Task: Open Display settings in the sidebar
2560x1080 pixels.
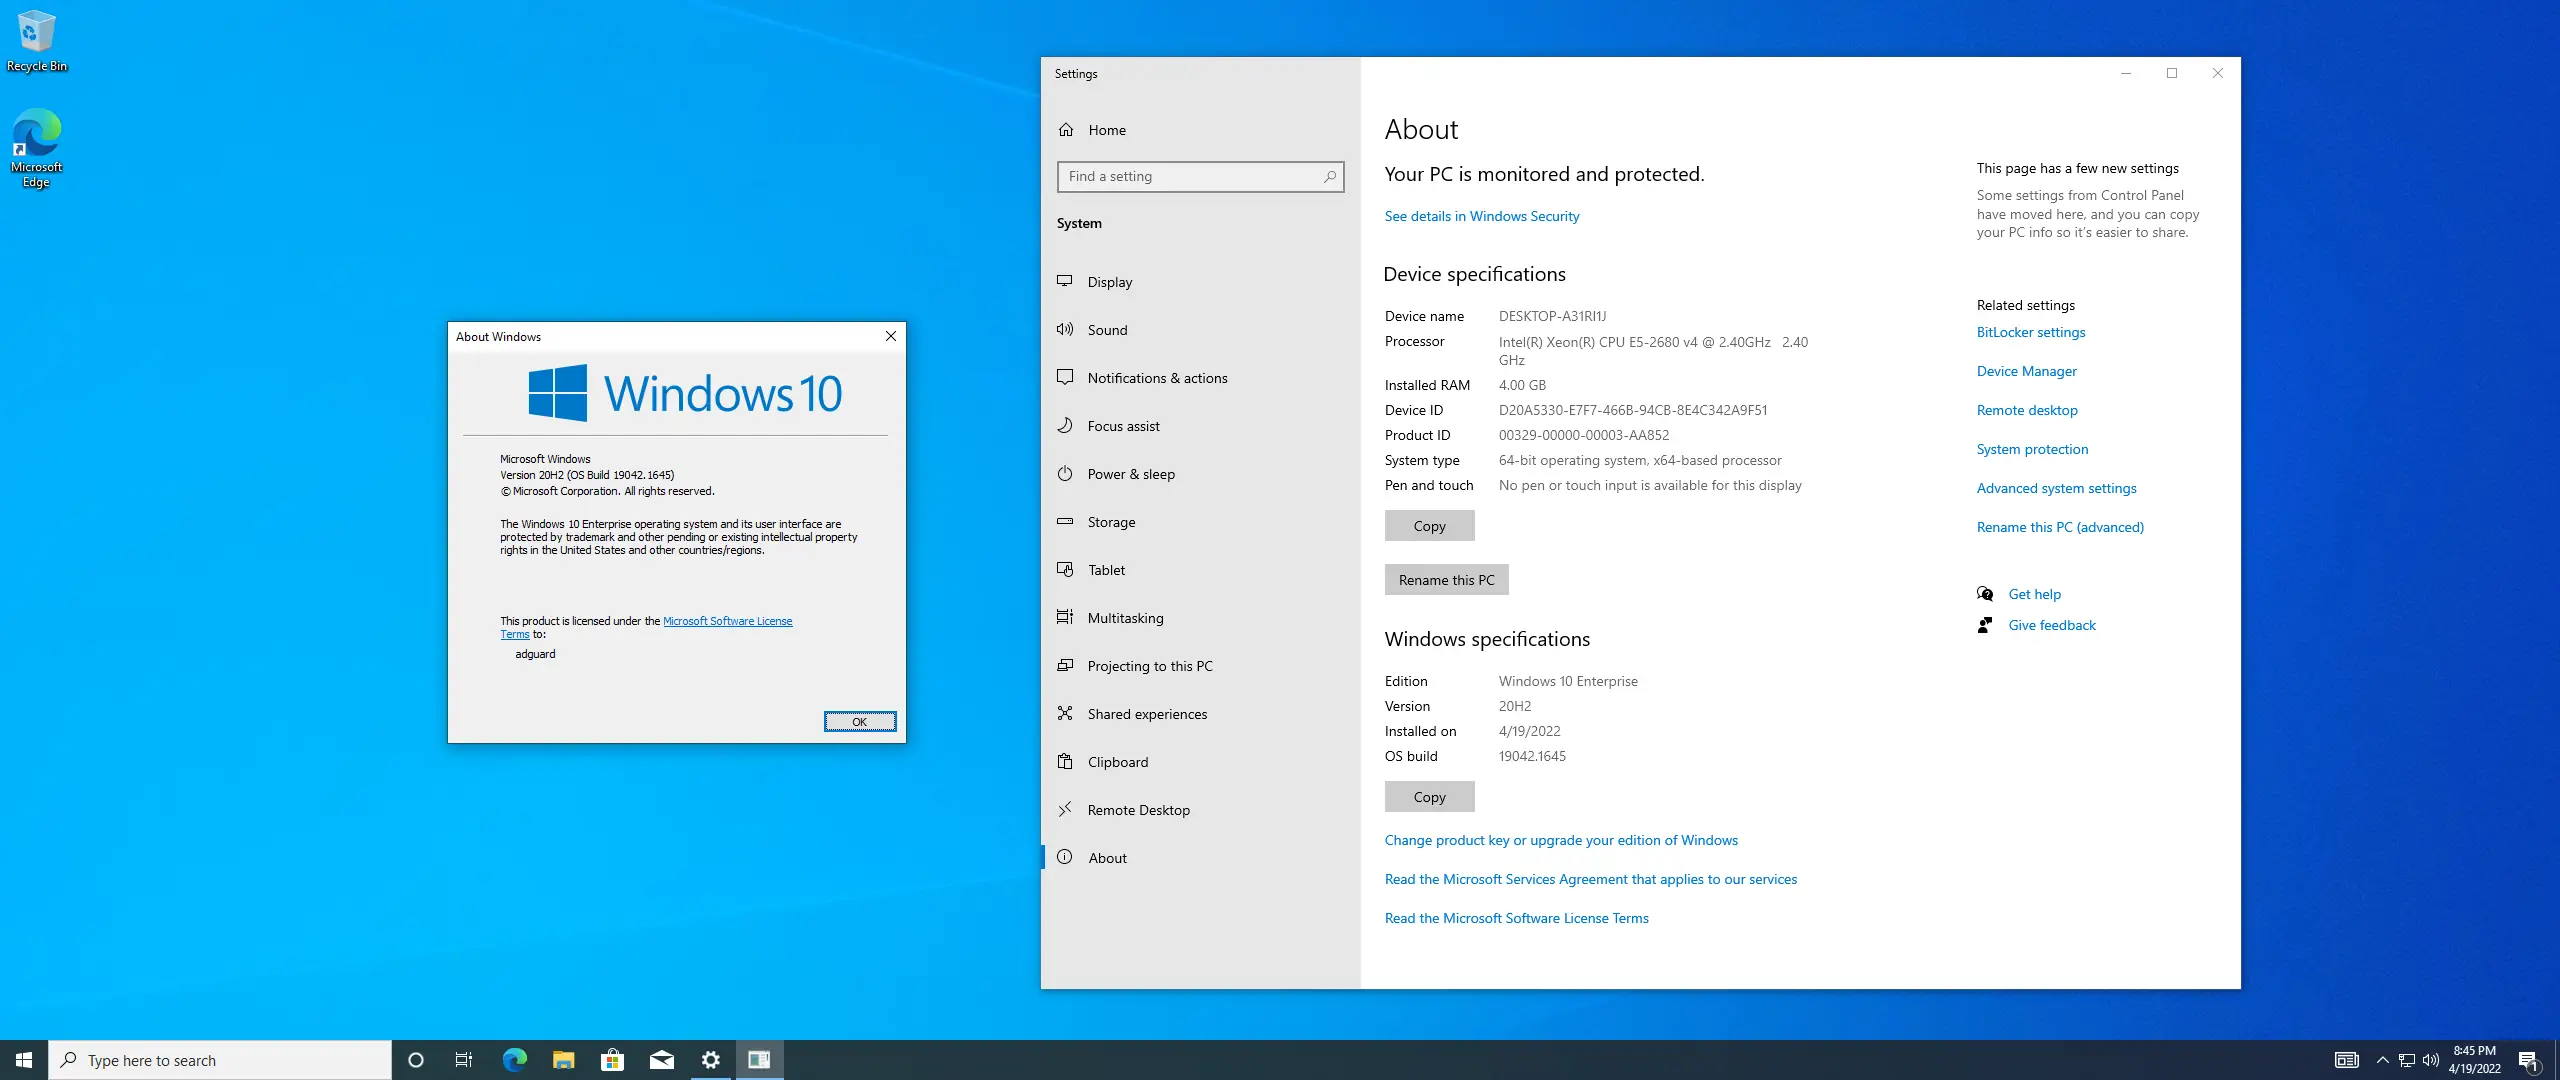Action: point(1110,282)
